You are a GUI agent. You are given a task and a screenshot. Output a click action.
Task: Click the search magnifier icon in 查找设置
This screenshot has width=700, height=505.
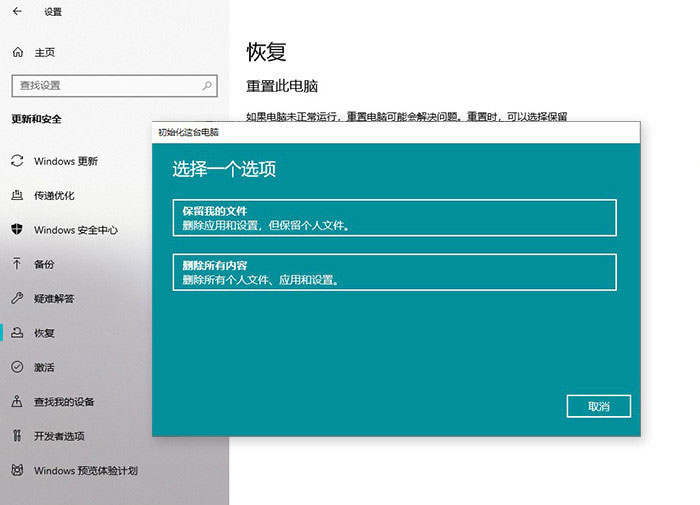point(207,86)
